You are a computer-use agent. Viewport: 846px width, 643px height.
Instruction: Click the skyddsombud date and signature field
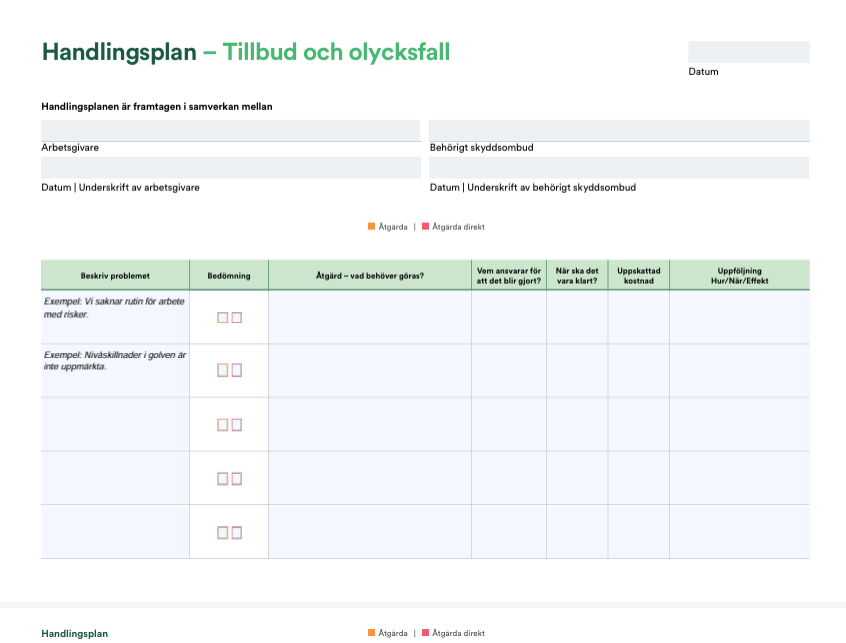pyautogui.click(x=618, y=168)
